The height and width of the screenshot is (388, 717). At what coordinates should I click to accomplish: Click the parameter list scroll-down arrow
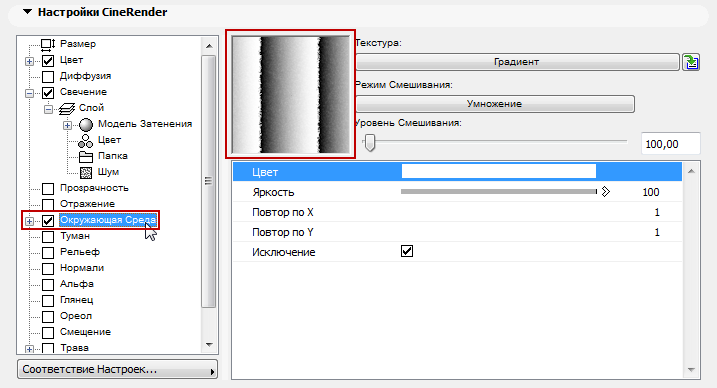(x=691, y=370)
